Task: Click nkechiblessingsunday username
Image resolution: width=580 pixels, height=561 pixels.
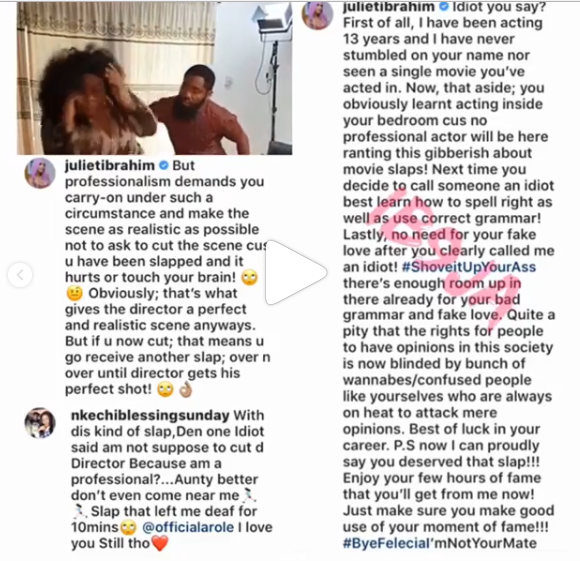Action: [150, 415]
